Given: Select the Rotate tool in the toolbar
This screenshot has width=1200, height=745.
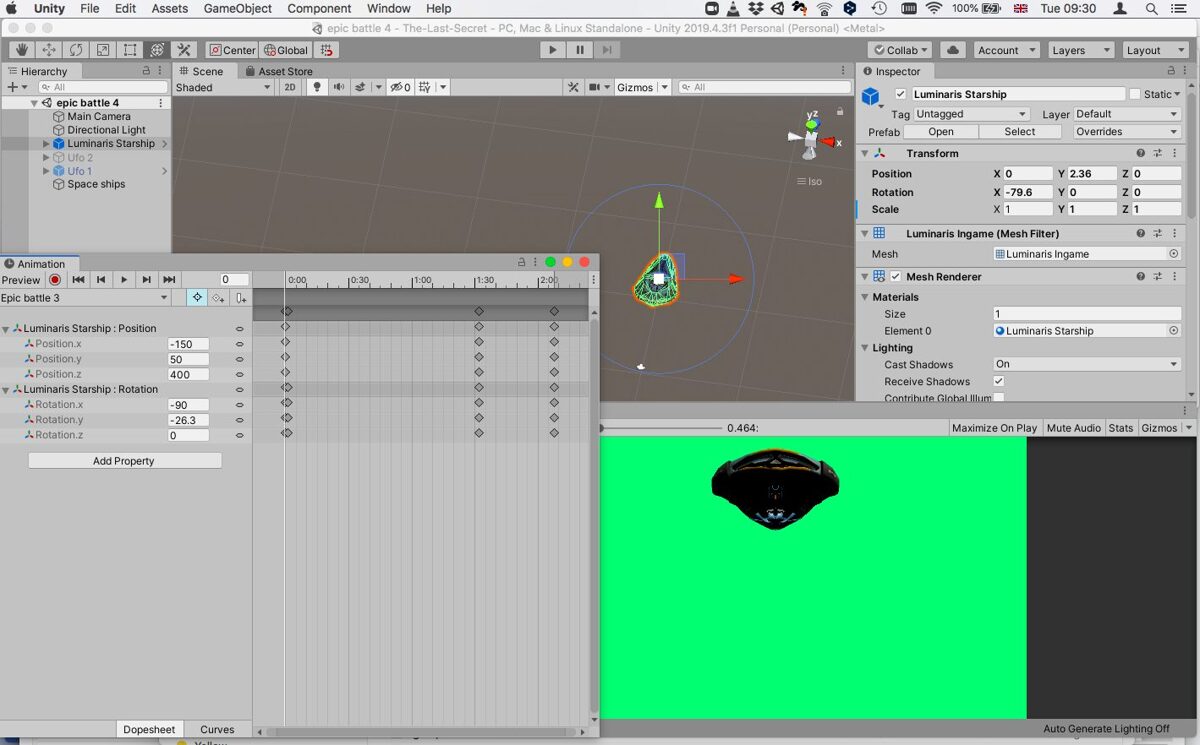Looking at the screenshot, I should (76, 50).
